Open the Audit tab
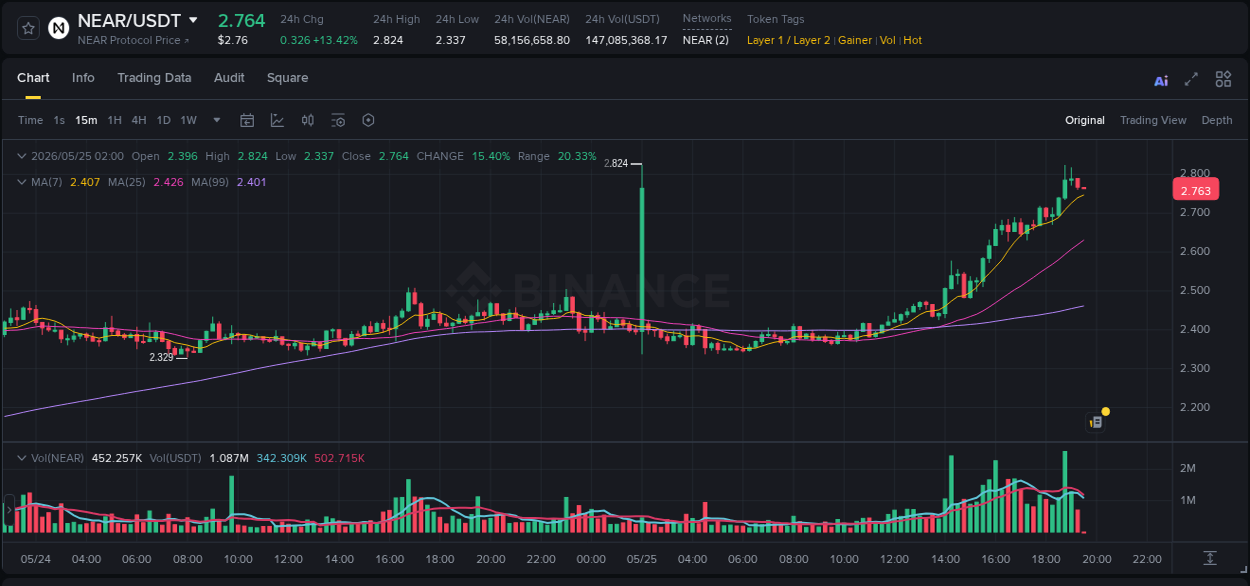 click(x=229, y=78)
